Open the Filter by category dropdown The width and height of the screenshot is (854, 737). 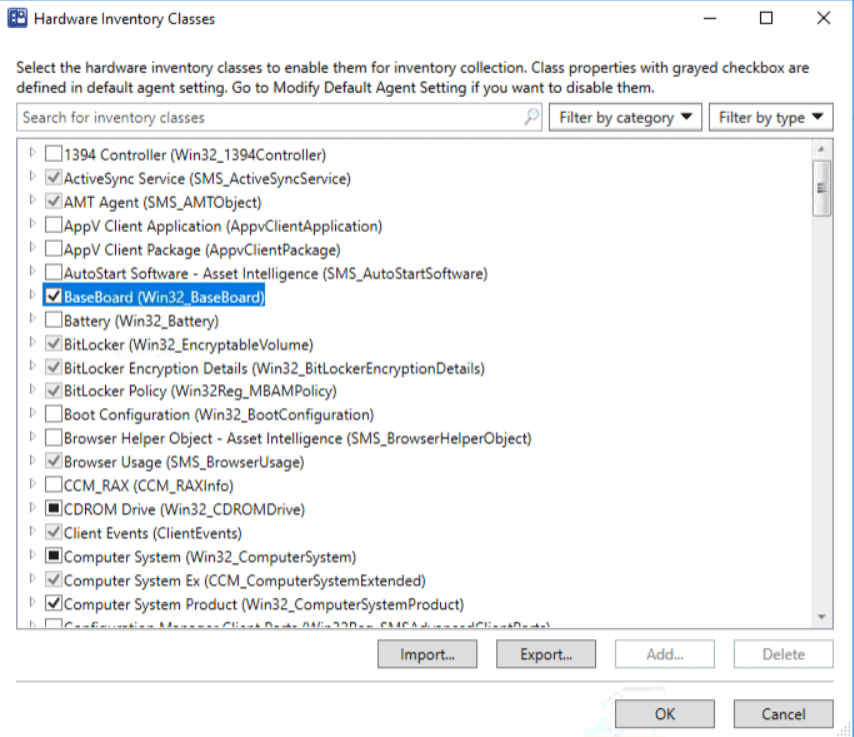[625, 116]
